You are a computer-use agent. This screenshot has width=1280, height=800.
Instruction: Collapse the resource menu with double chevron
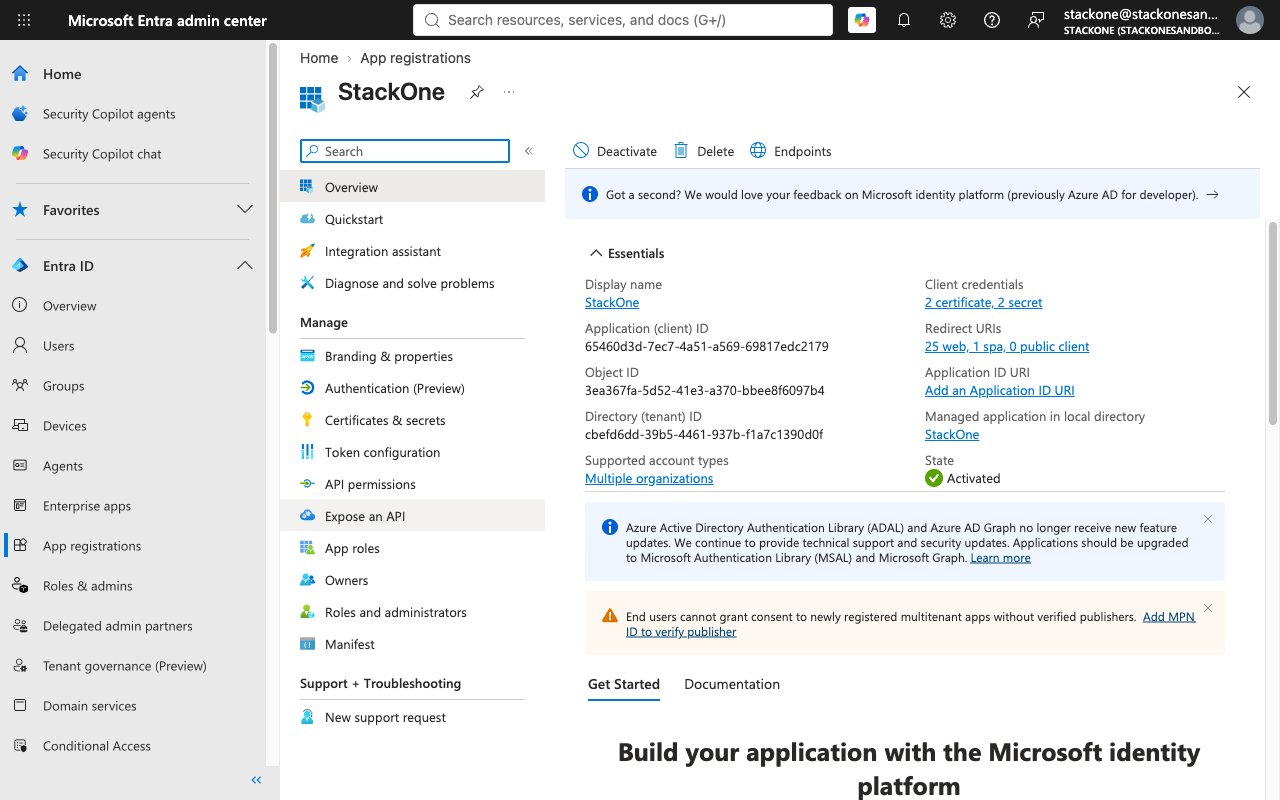click(529, 151)
